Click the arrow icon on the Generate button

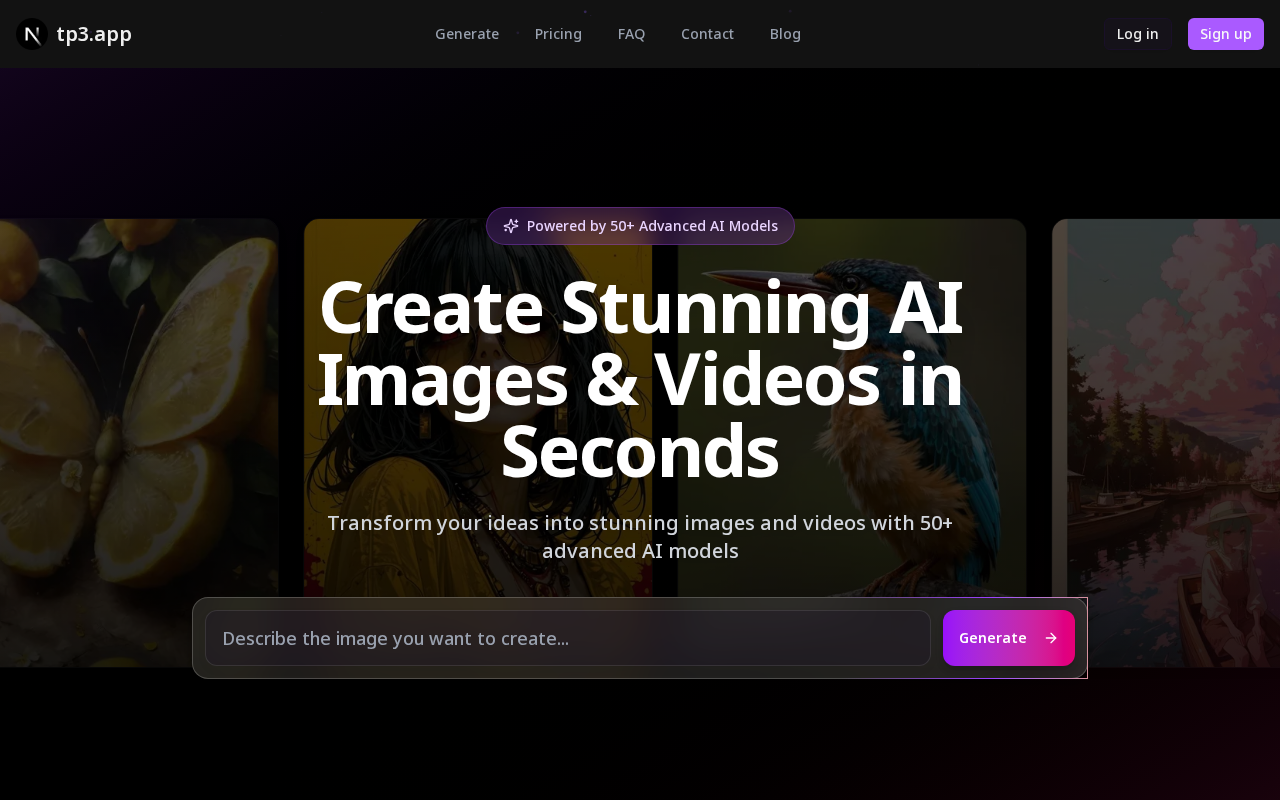1051,638
